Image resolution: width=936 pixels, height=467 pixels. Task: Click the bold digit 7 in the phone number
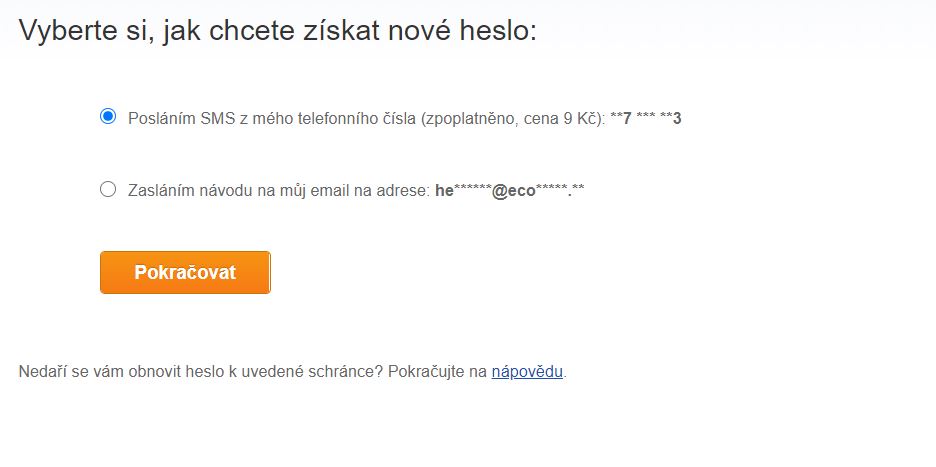627,118
